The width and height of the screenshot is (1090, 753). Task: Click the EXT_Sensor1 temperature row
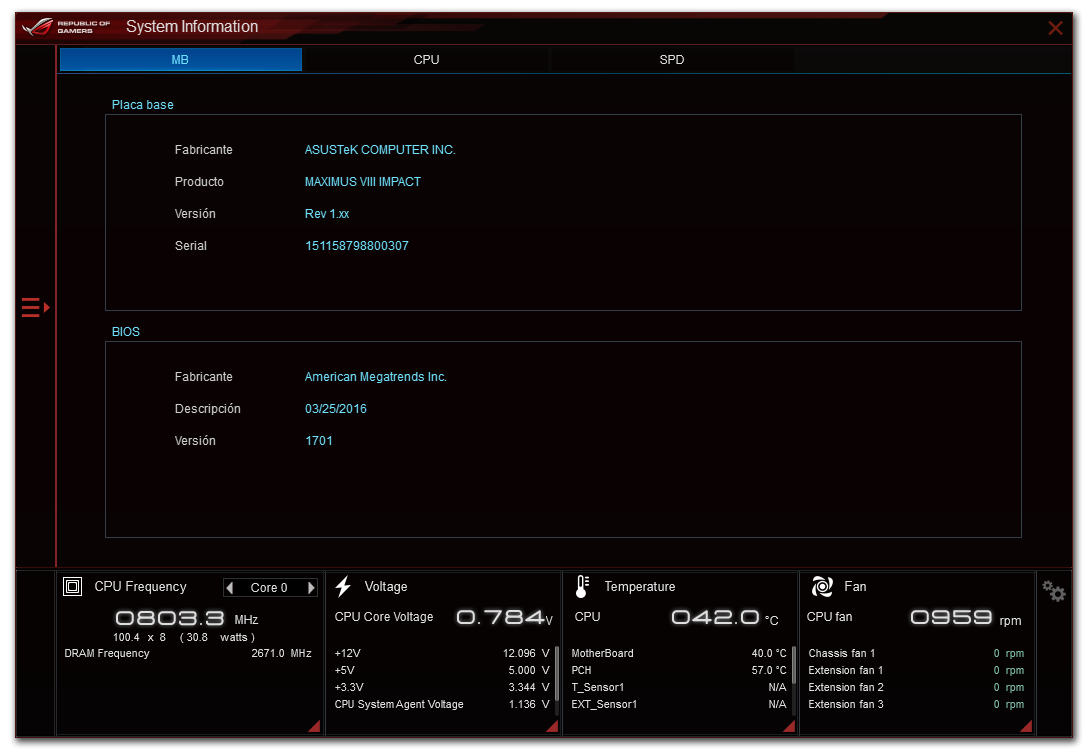pyautogui.click(x=679, y=704)
